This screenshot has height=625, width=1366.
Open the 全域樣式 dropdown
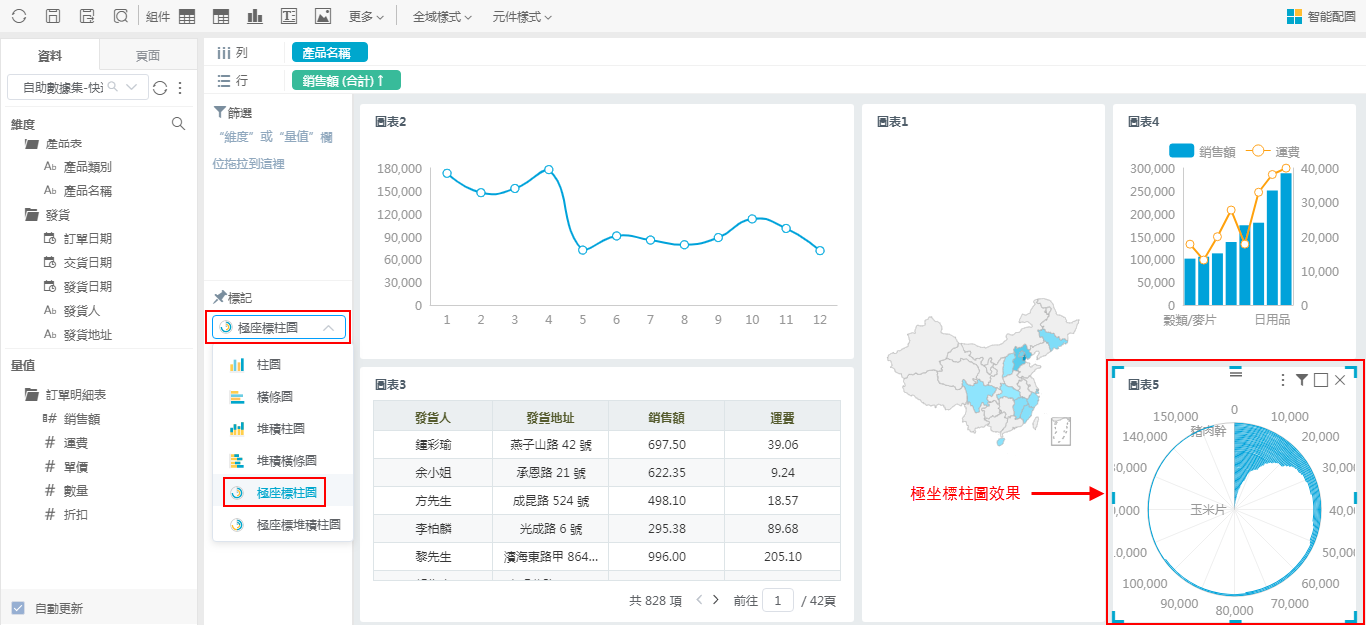442,16
